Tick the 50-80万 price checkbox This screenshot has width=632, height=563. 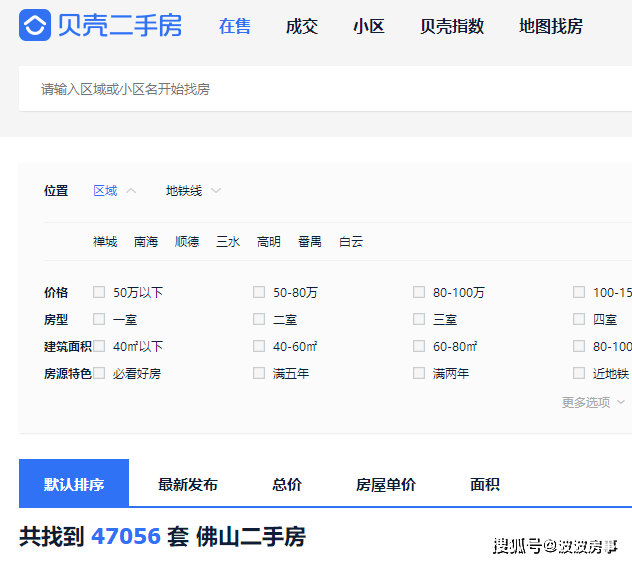[259, 292]
